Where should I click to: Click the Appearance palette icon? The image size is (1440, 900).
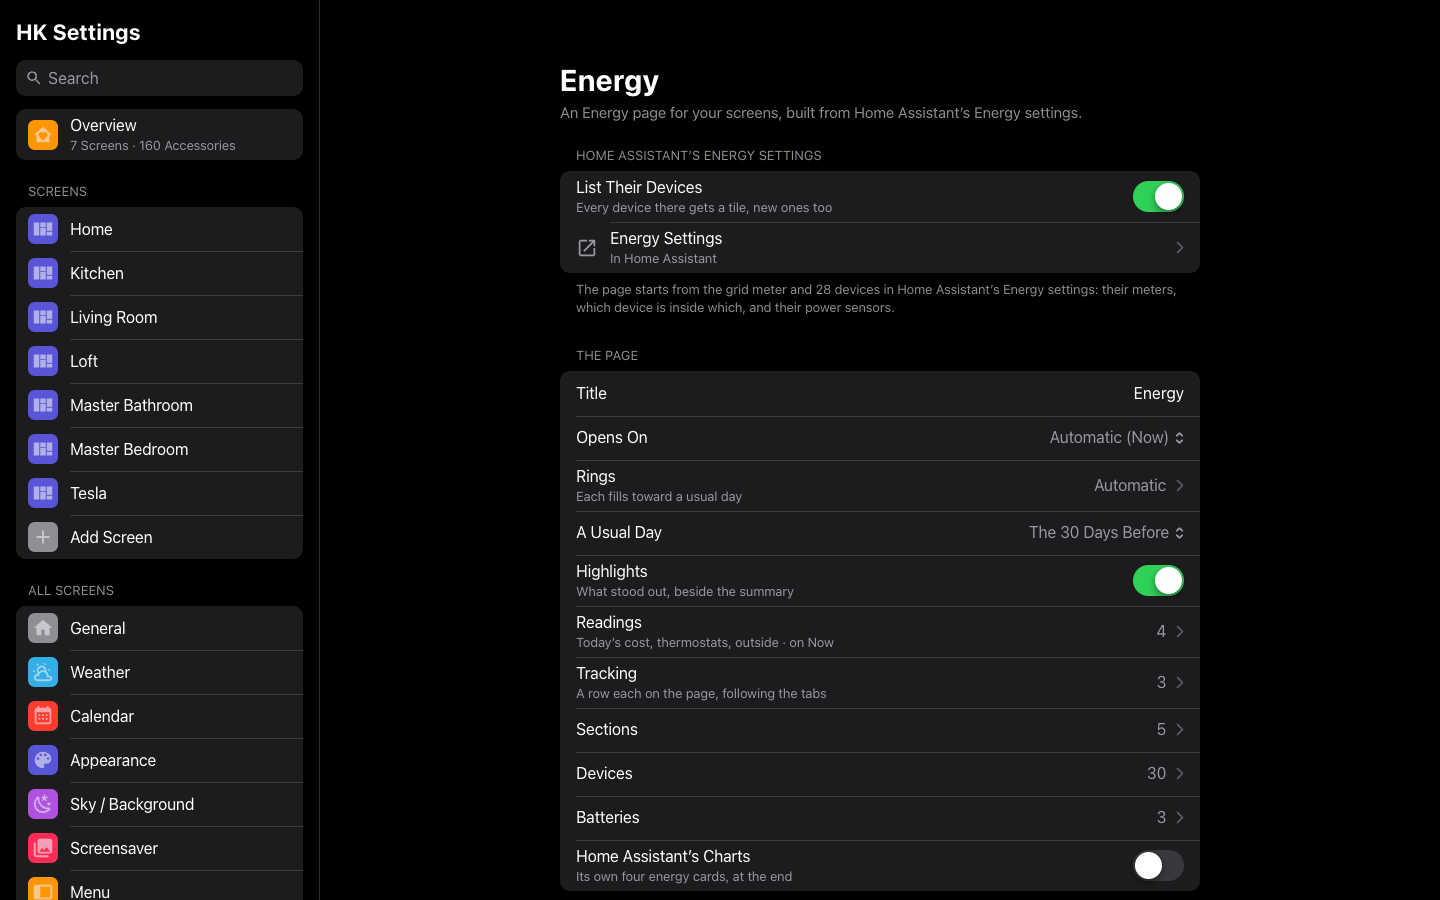tap(43, 760)
